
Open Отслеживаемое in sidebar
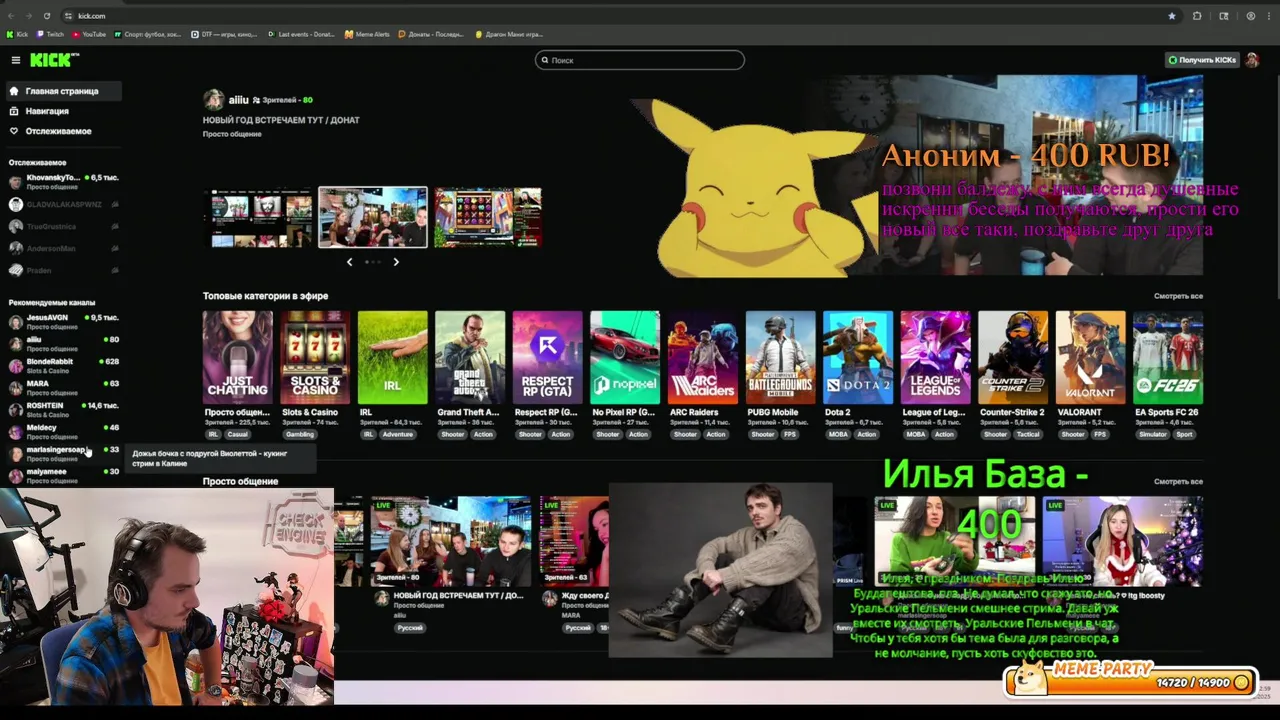click(64, 131)
